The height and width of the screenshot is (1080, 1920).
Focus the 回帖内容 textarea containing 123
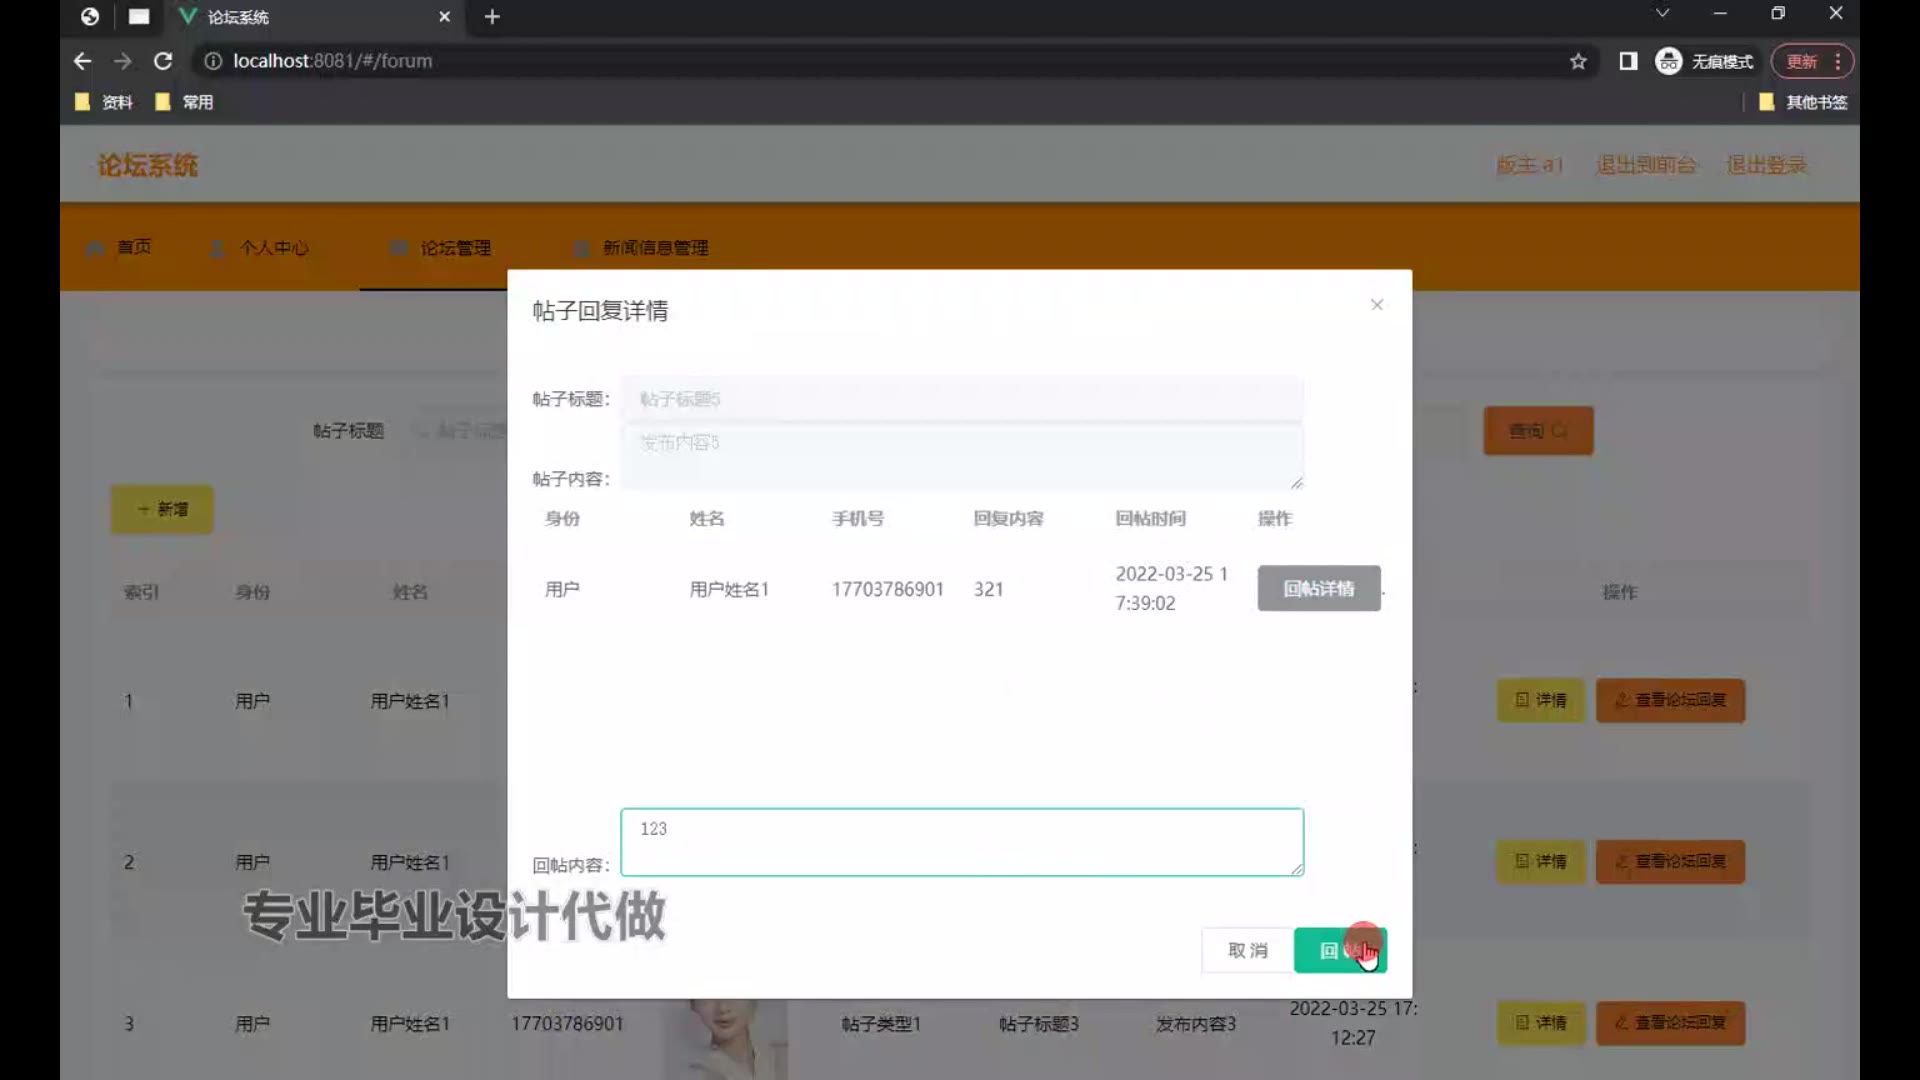[962, 842]
